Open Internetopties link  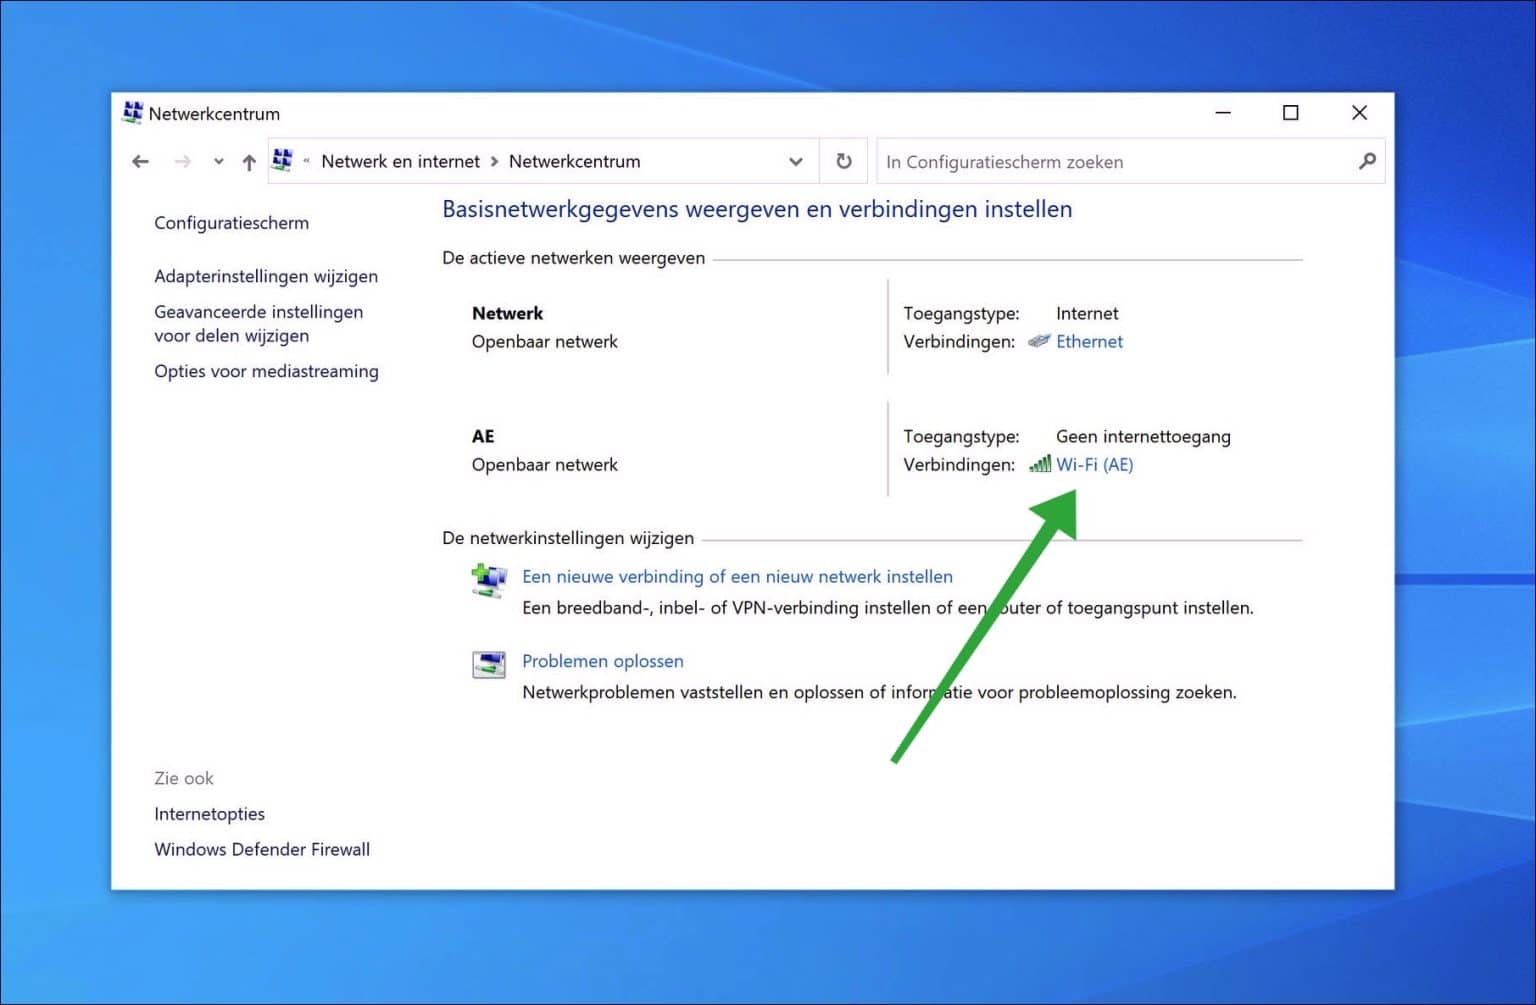[x=209, y=814]
